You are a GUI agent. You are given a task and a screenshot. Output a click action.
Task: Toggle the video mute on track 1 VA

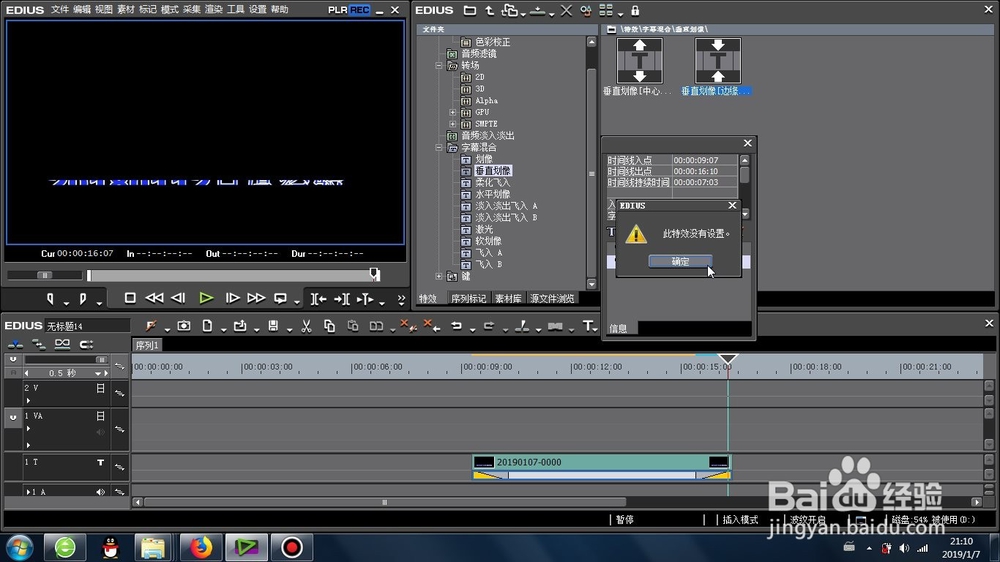[x=100, y=416]
